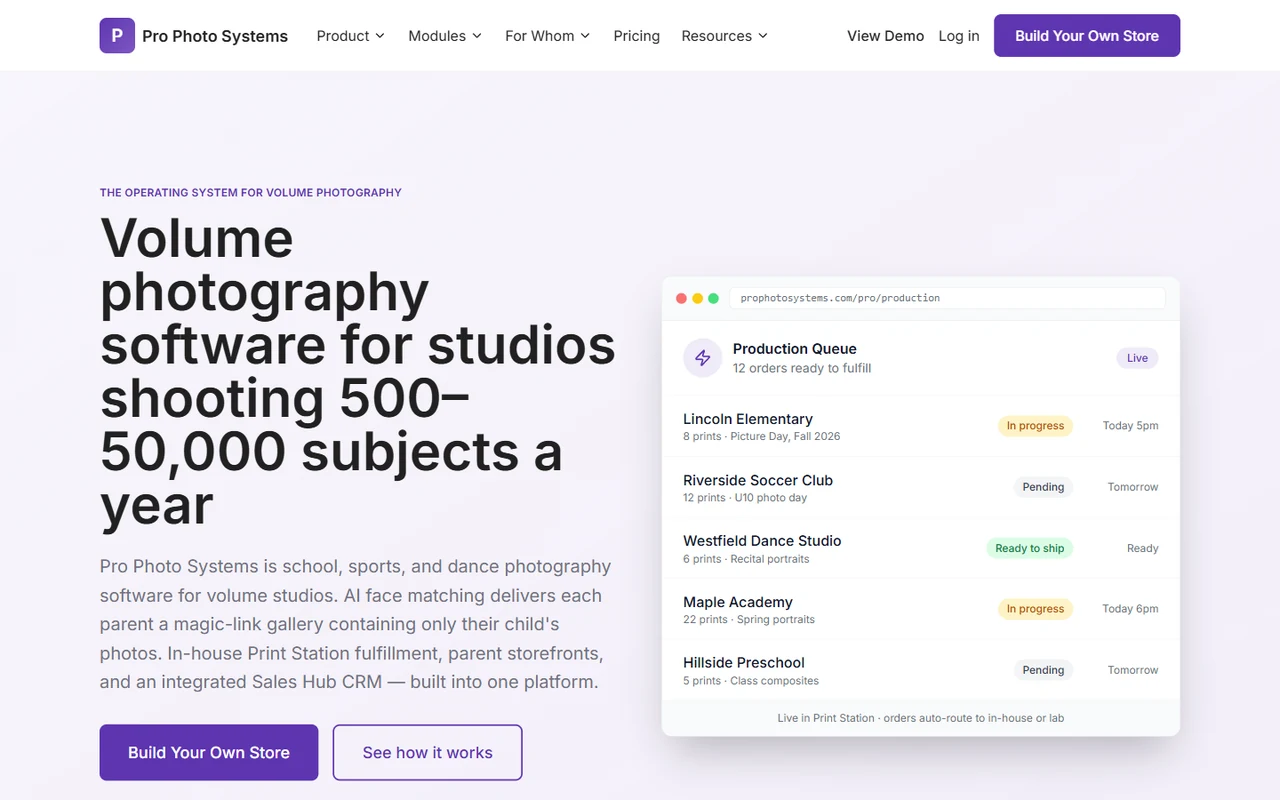
Task: Click '22 prints · Spring portraits'
Action: (749, 620)
